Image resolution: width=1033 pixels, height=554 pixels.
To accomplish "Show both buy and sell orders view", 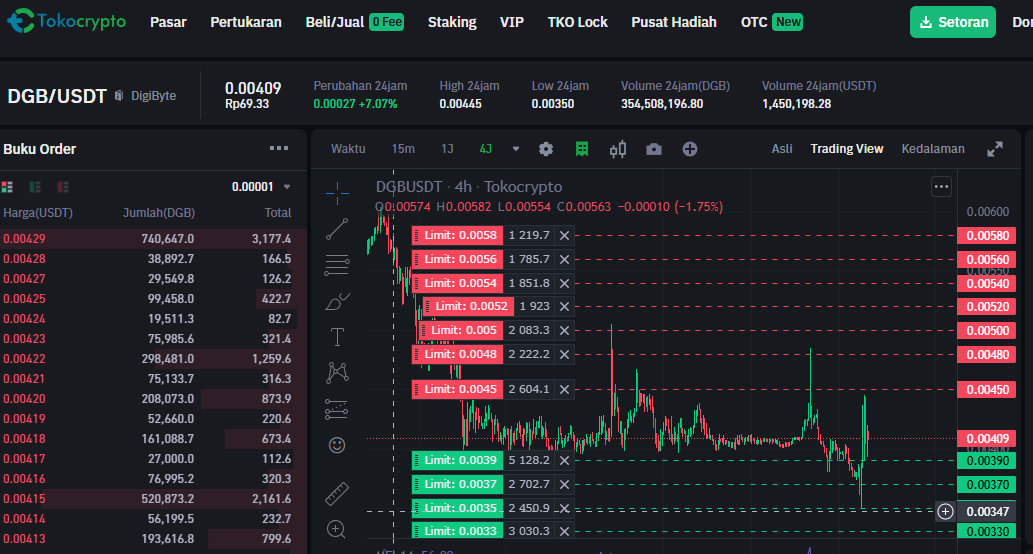I will point(7,187).
